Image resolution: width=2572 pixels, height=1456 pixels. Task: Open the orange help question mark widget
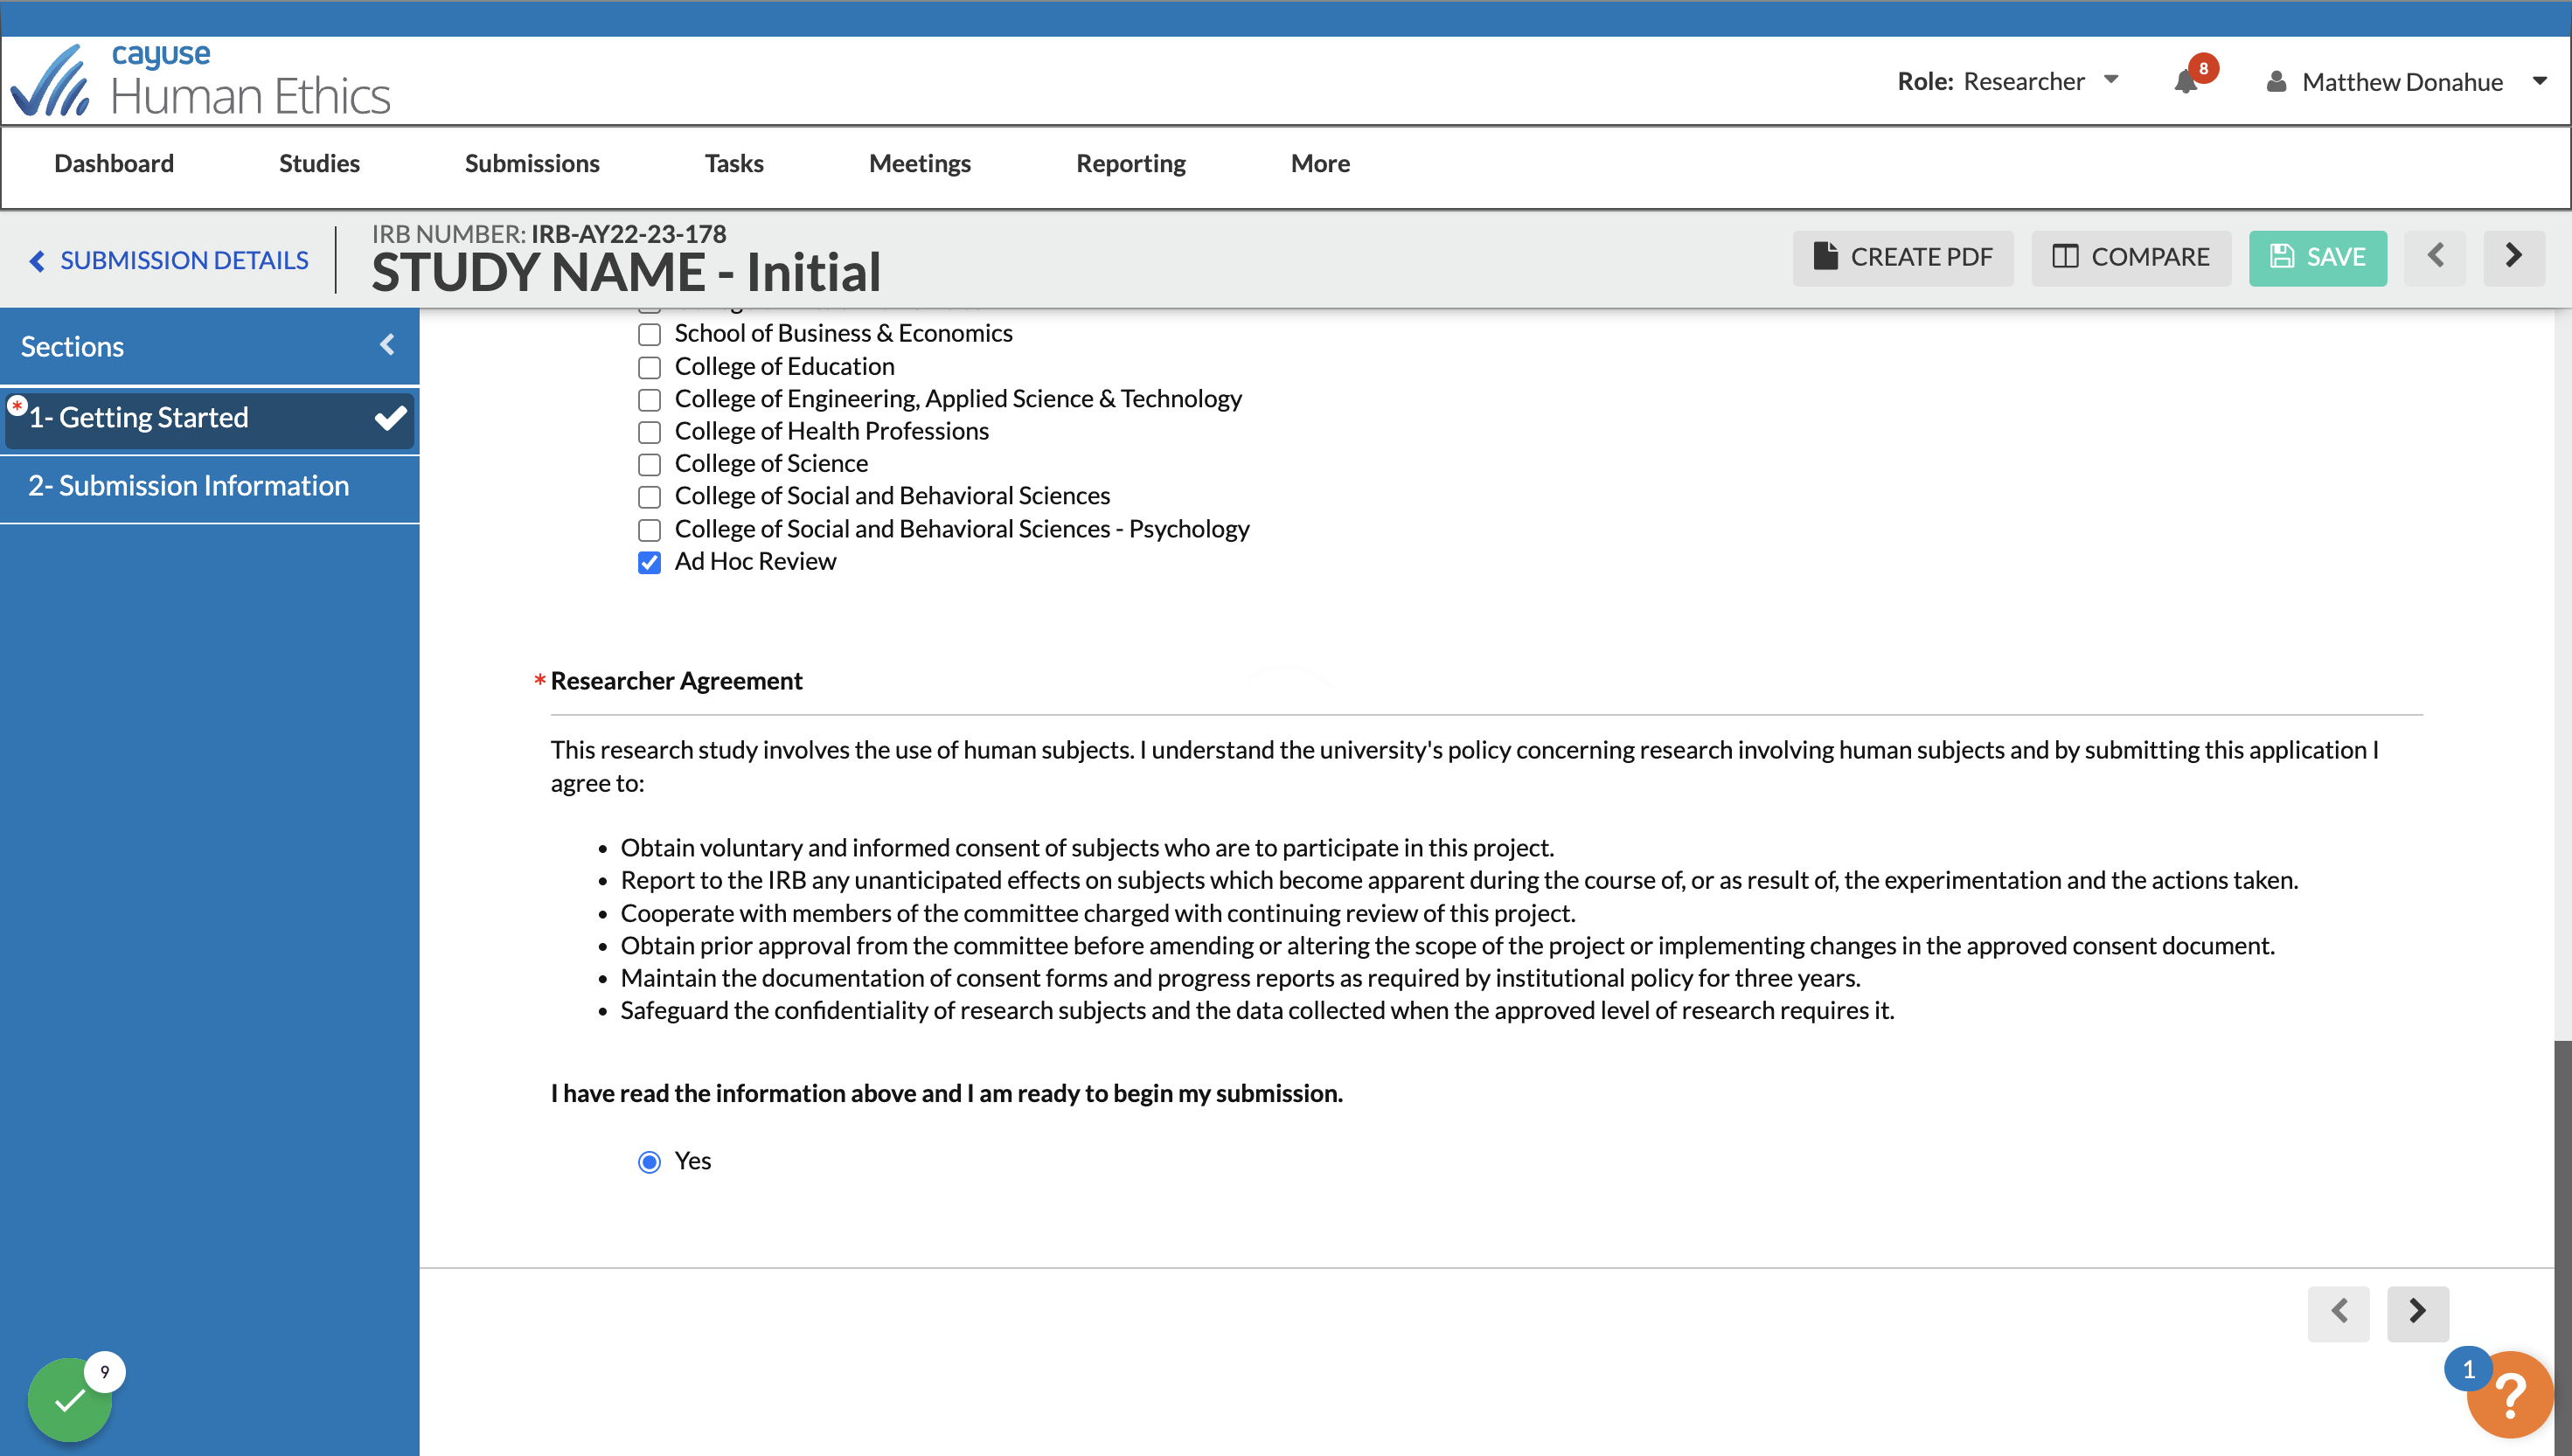point(2509,1394)
